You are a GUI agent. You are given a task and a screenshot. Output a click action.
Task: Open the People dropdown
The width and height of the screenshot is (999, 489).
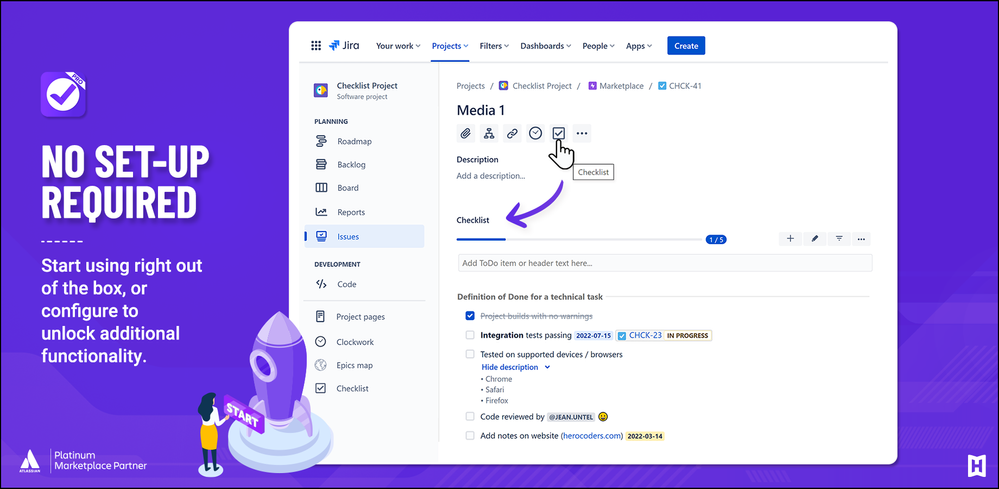point(598,46)
